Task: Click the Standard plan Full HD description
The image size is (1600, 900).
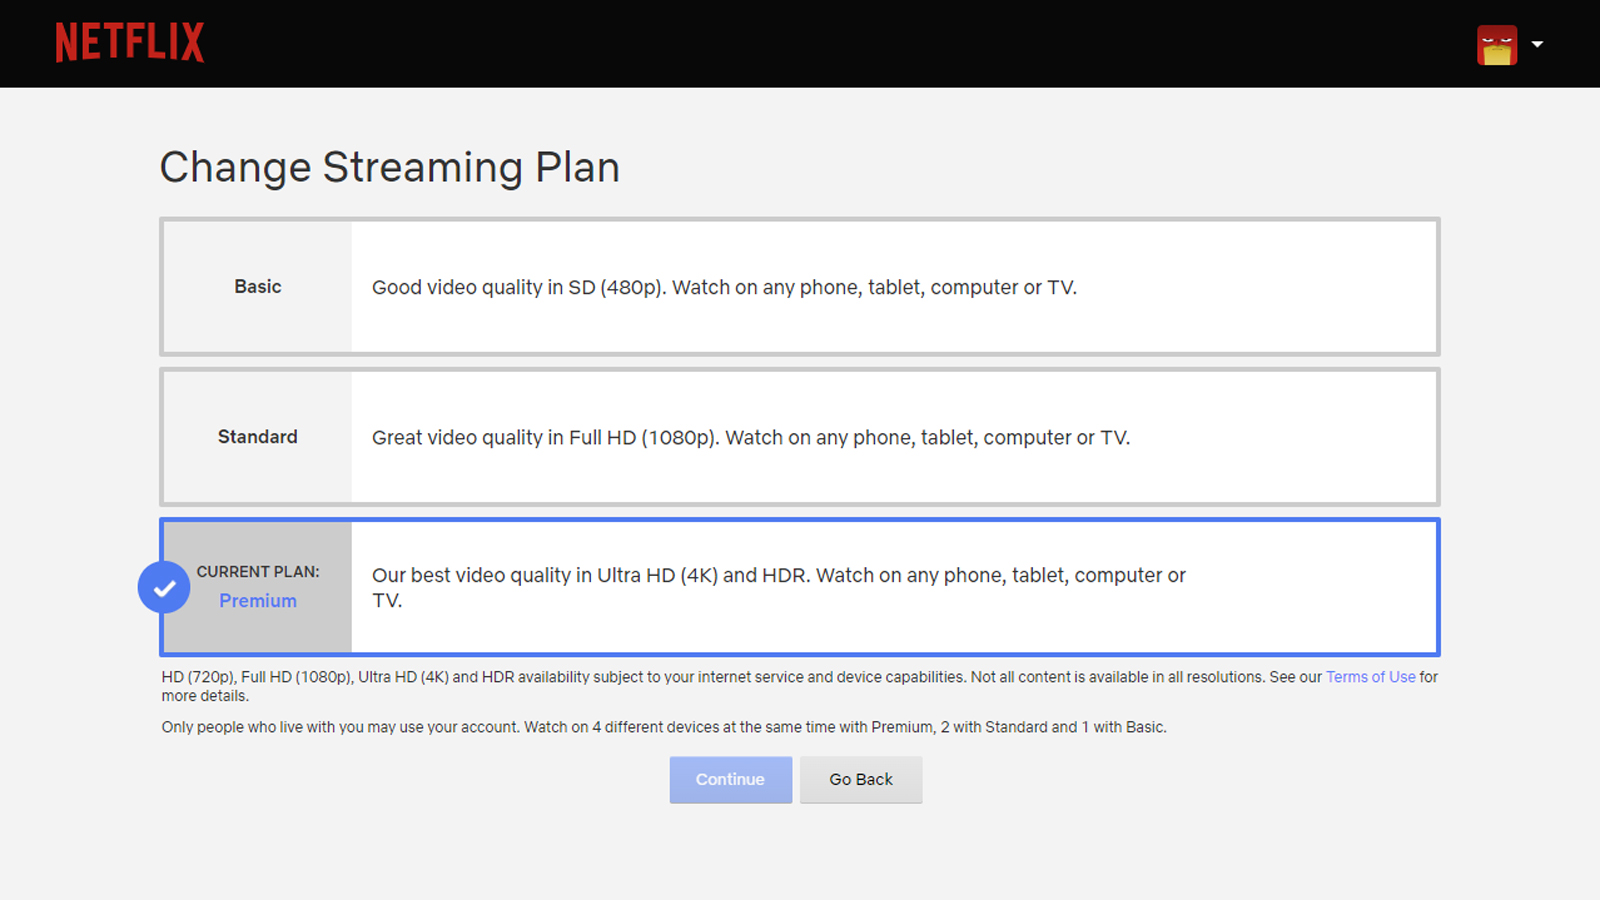Action: point(751,438)
